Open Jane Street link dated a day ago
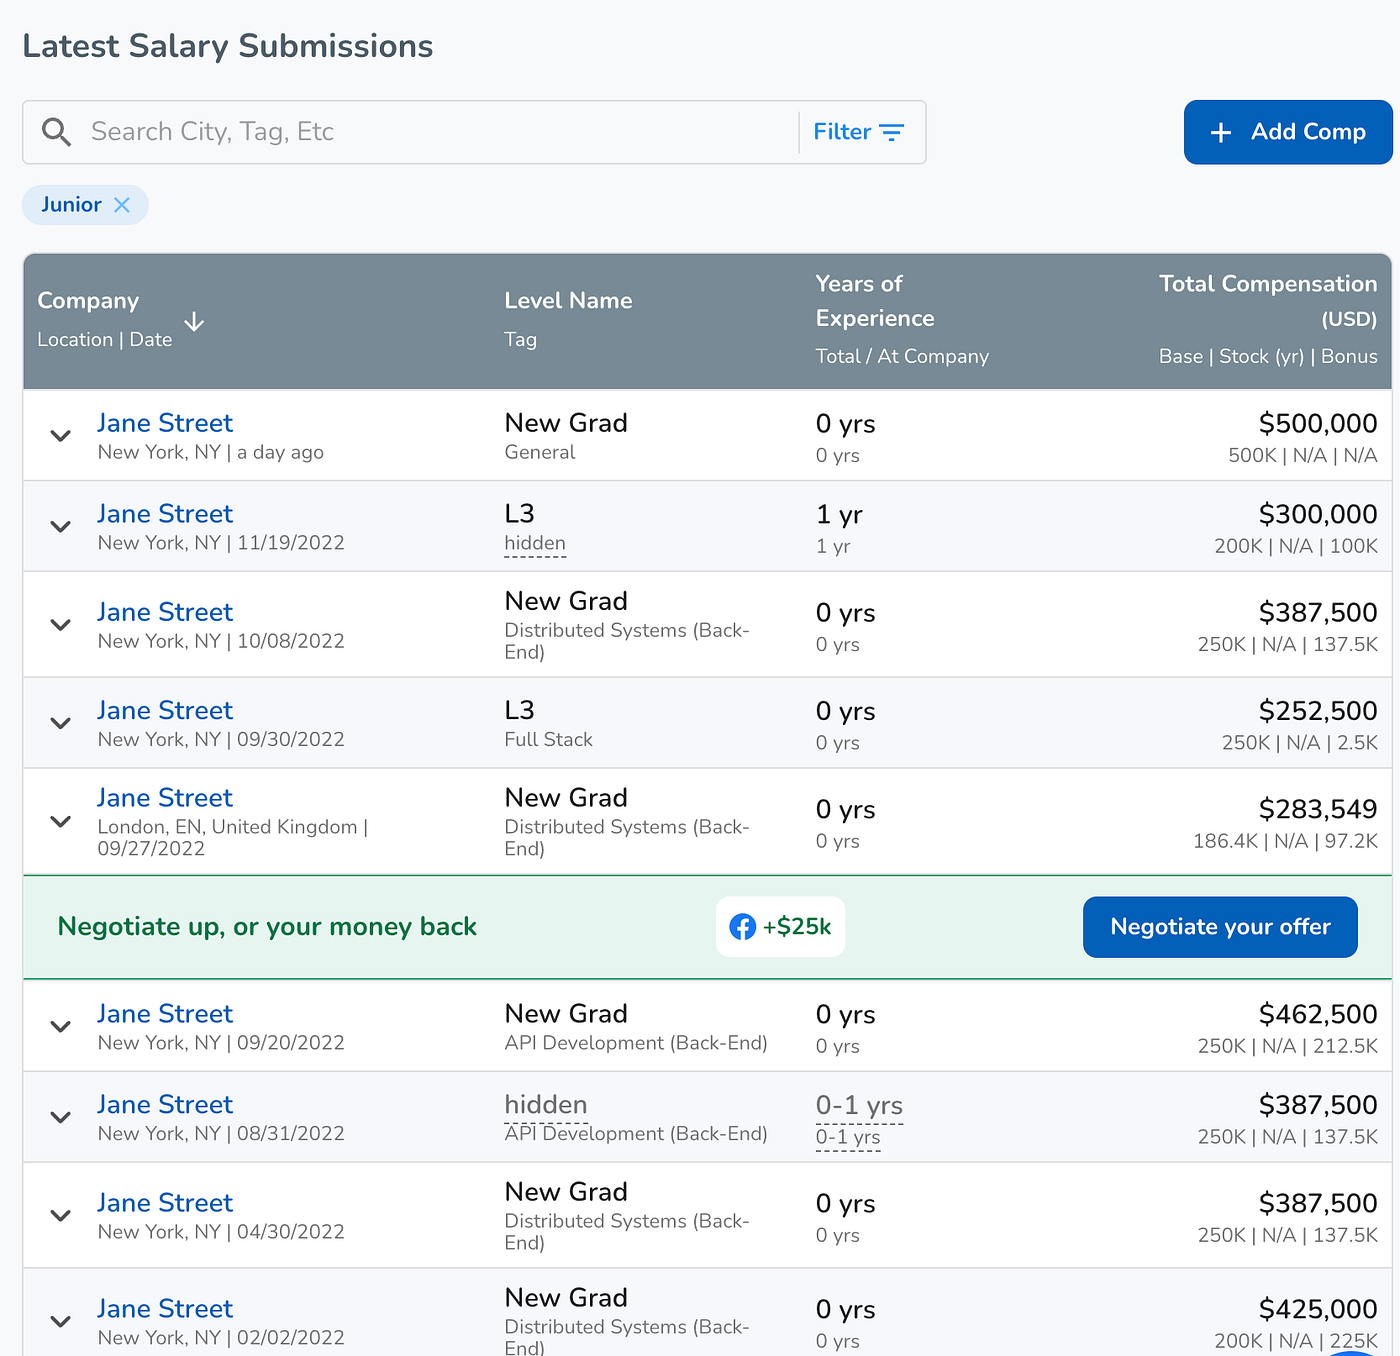The image size is (1400, 1356). (x=165, y=423)
